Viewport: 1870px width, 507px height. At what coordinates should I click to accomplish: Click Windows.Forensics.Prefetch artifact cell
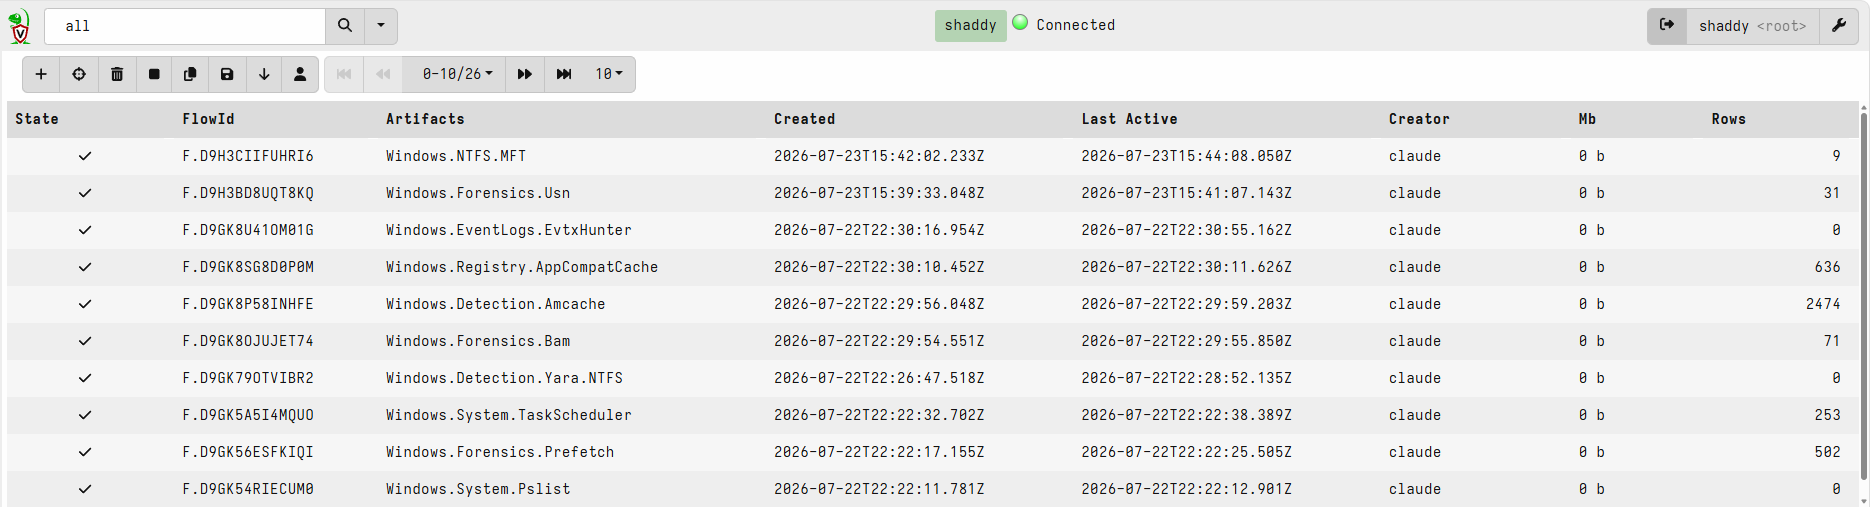(500, 452)
